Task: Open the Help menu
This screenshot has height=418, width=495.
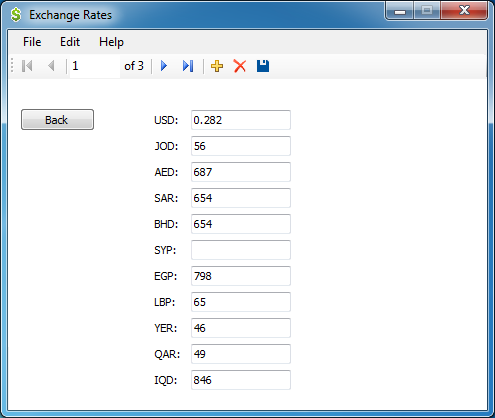Action: 111,42
